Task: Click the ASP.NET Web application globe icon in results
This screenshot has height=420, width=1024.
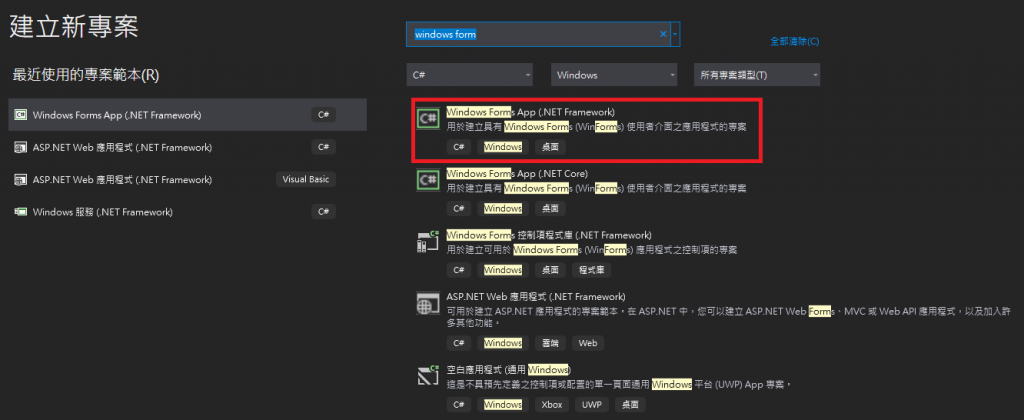Action: tap(428, 303)
